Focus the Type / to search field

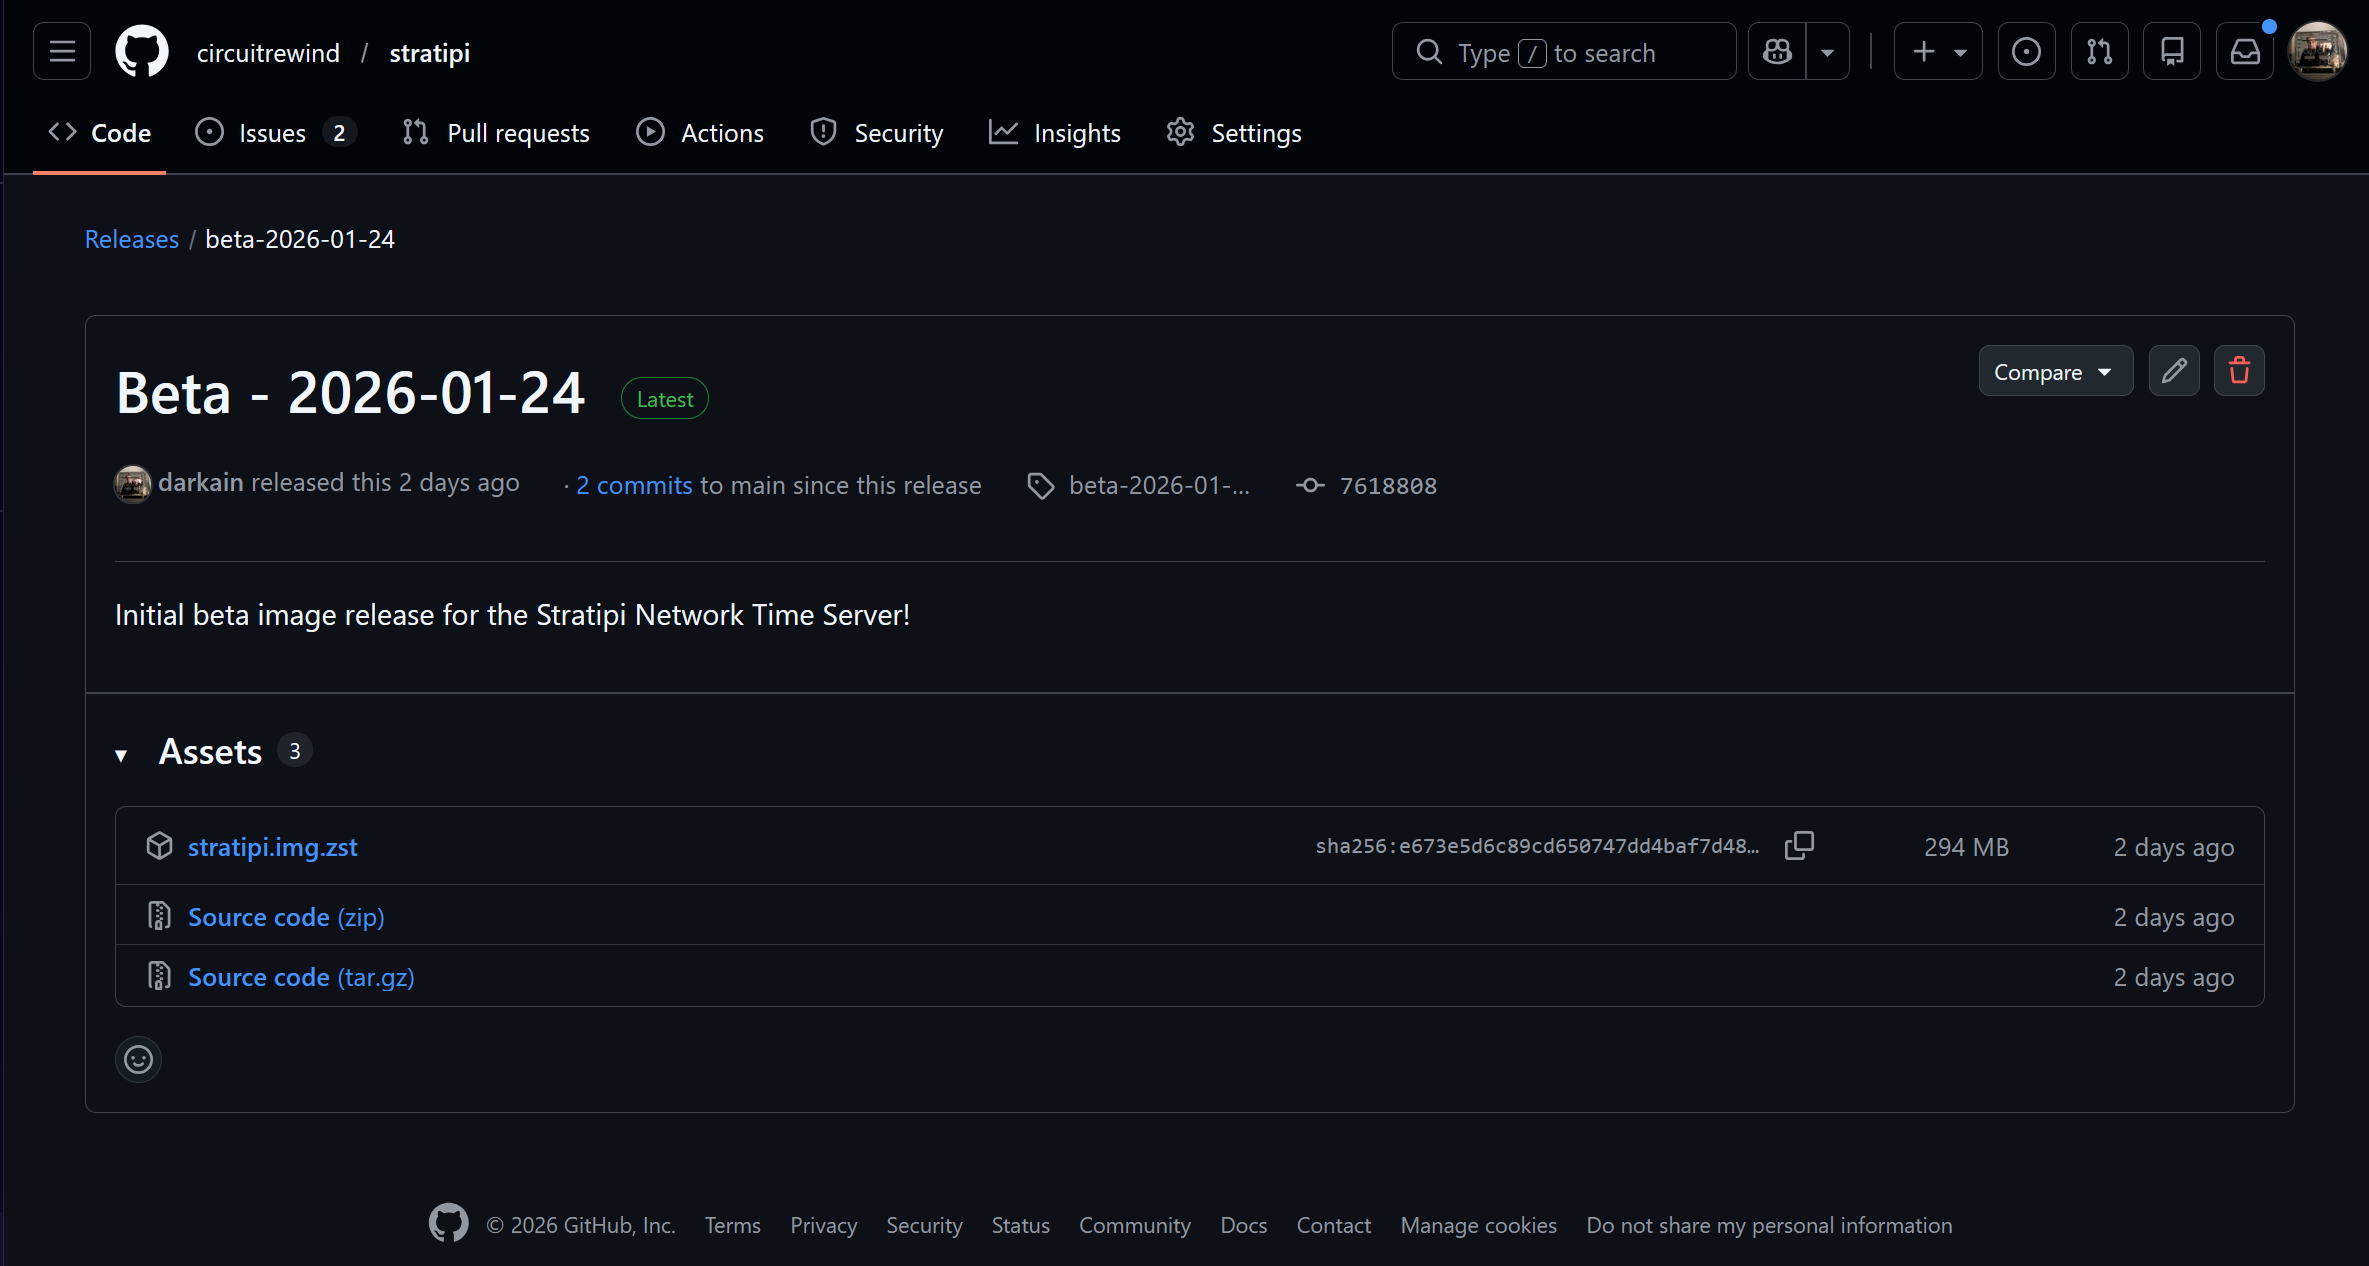(x=1563, y=52)
